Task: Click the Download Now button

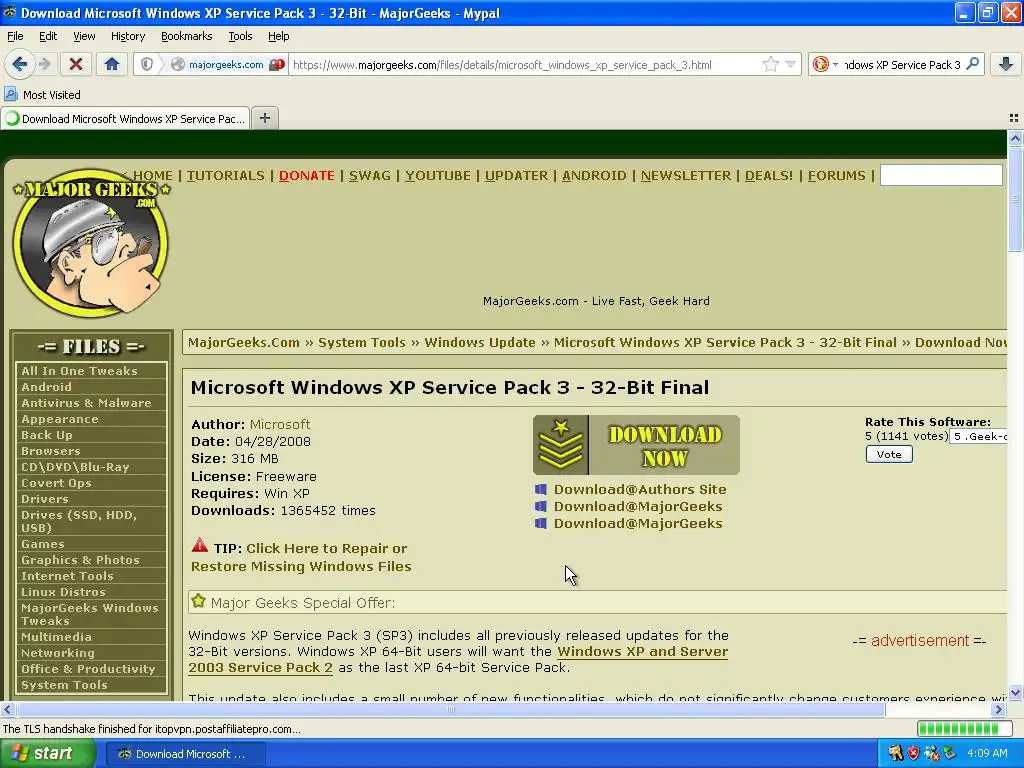Action: 636,445
